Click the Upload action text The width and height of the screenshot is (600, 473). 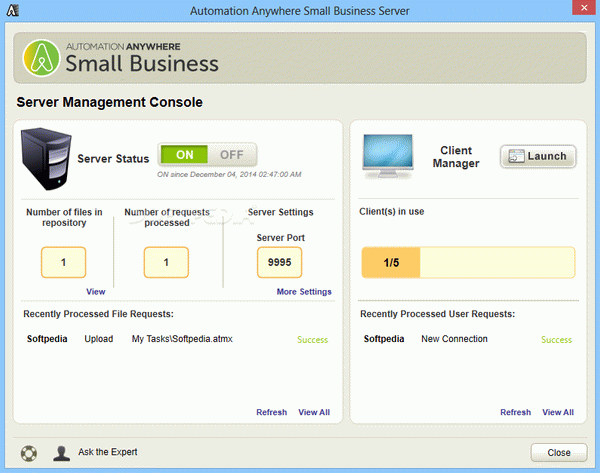tap(99, 339)
